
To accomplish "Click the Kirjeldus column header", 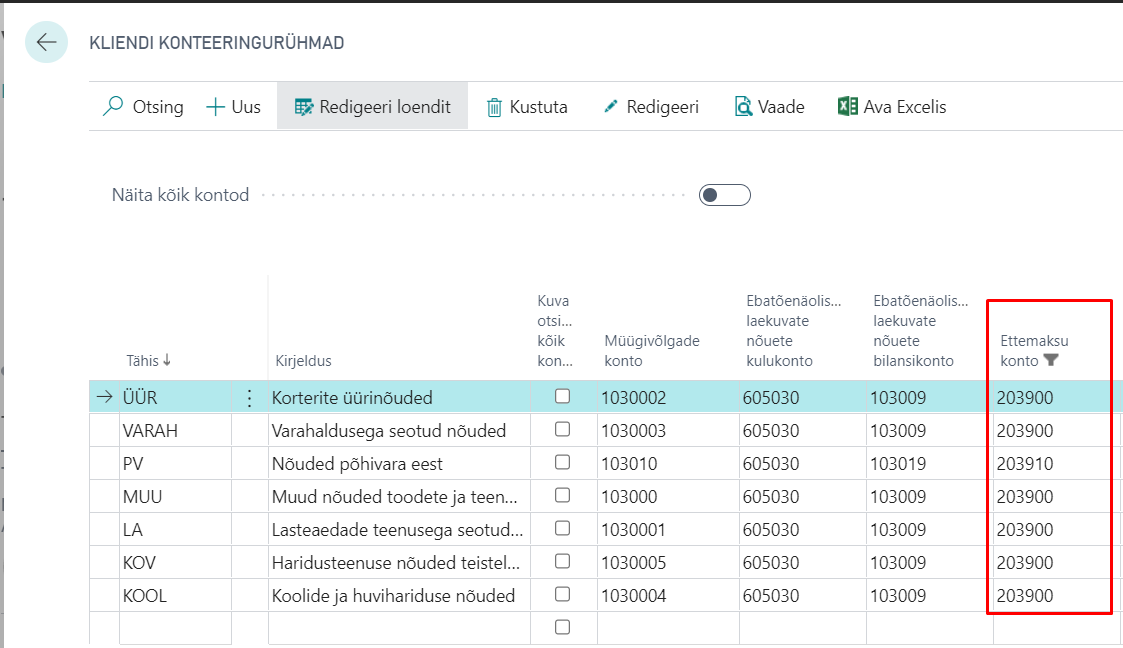I will (x=303, y=360).
